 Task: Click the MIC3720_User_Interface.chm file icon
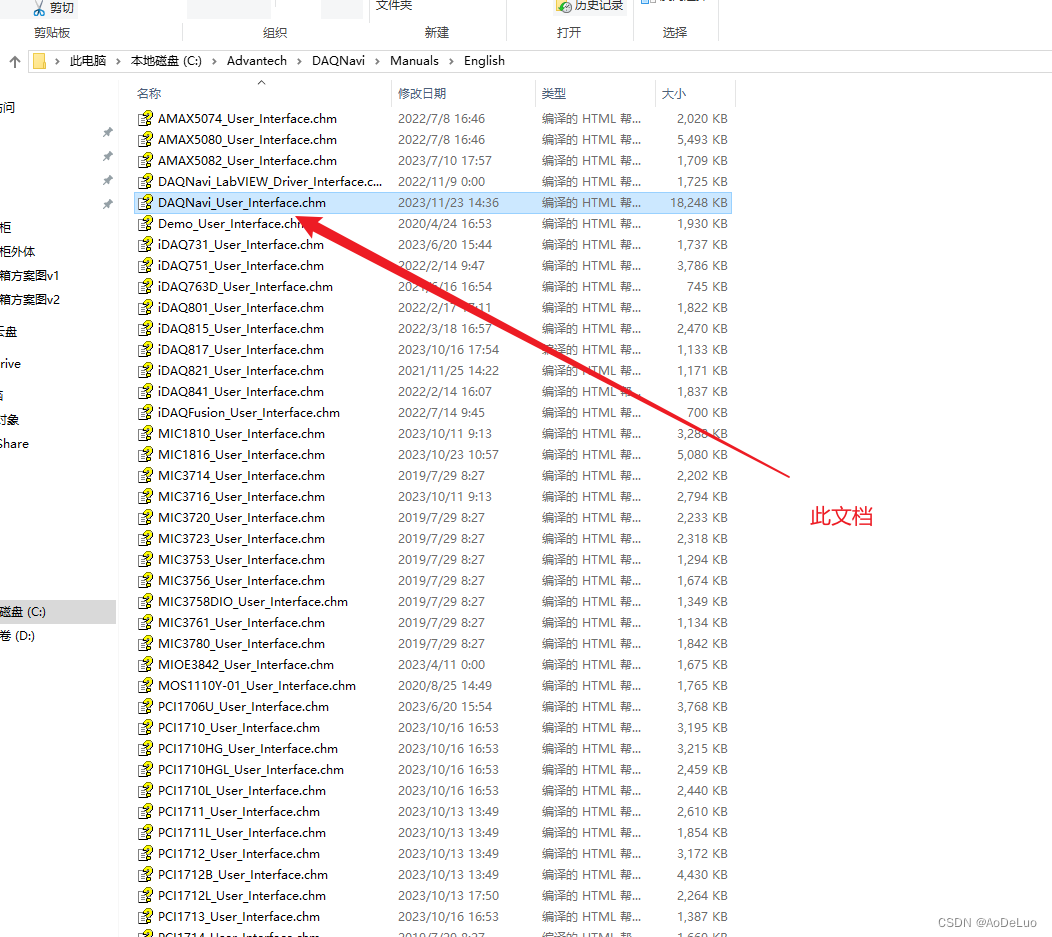tap(146, 518)
